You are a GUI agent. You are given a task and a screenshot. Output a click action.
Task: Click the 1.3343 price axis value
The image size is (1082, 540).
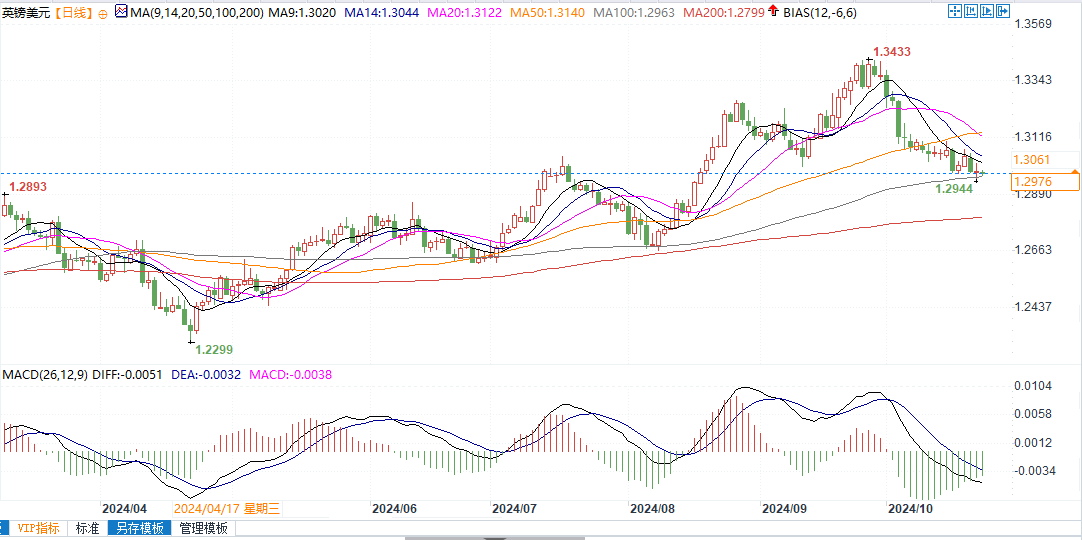[1032, 81]
